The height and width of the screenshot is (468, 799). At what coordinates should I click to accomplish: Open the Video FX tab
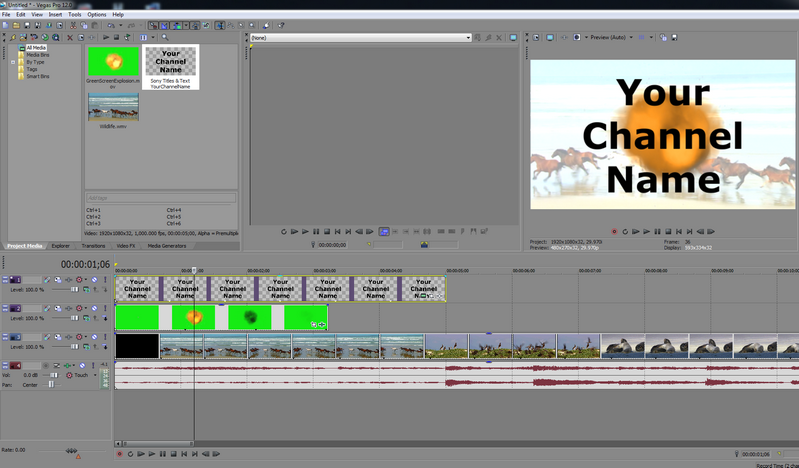coord(126,246)
